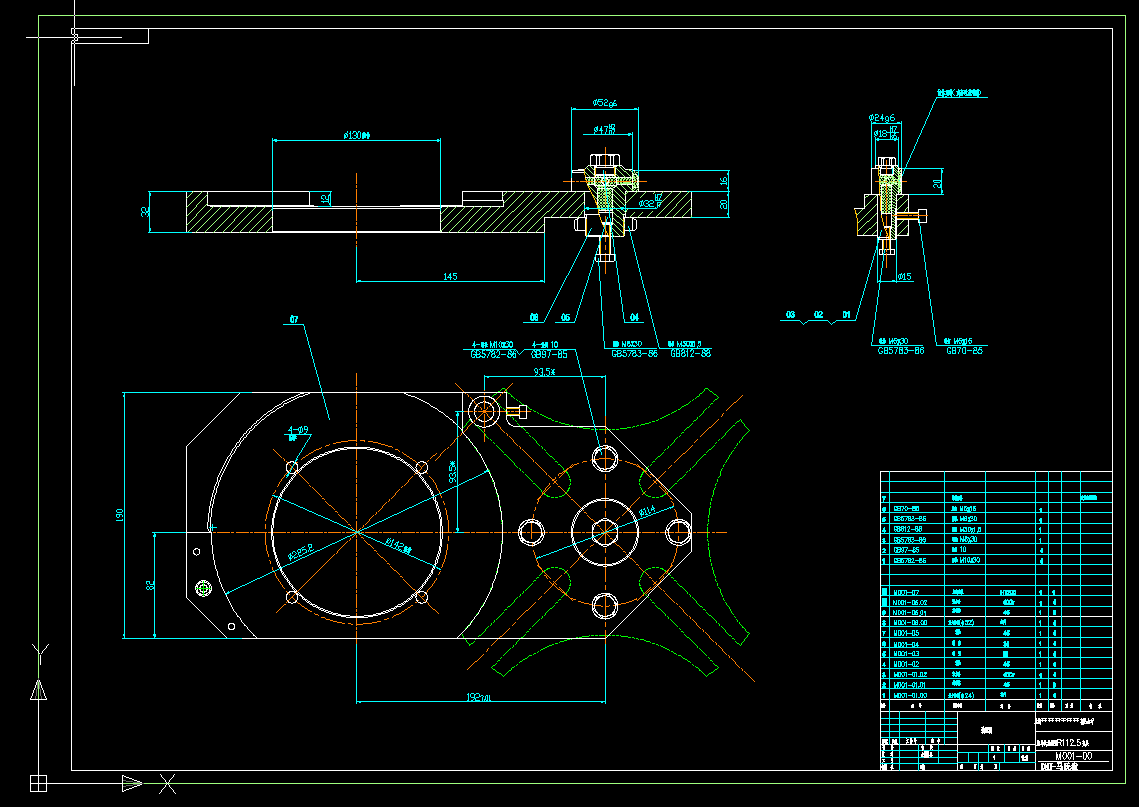Click the right bolt hole on the ø114 circle
Viewport: 1139px width, 807px height.
coord(678,532)
